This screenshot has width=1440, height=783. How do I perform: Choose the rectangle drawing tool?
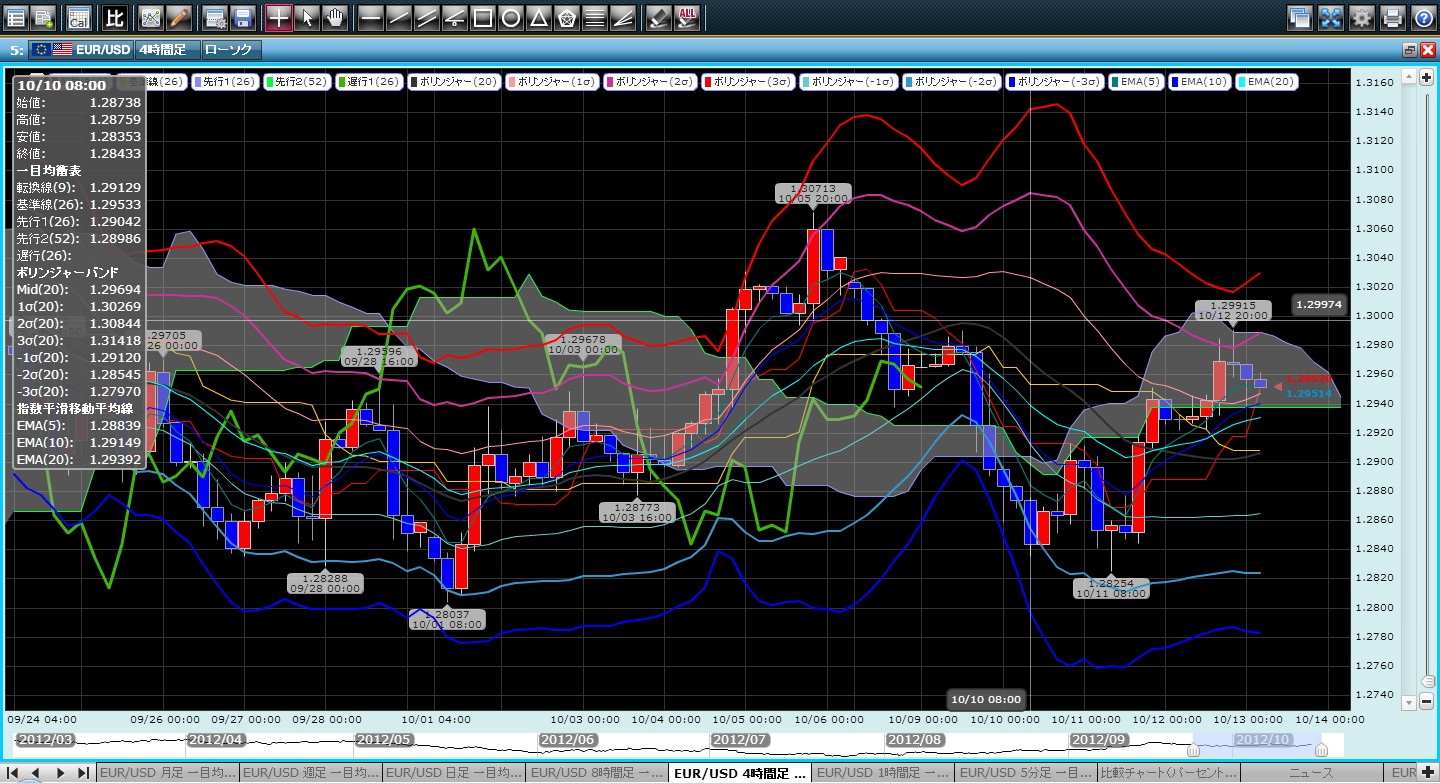pos(482,17)
